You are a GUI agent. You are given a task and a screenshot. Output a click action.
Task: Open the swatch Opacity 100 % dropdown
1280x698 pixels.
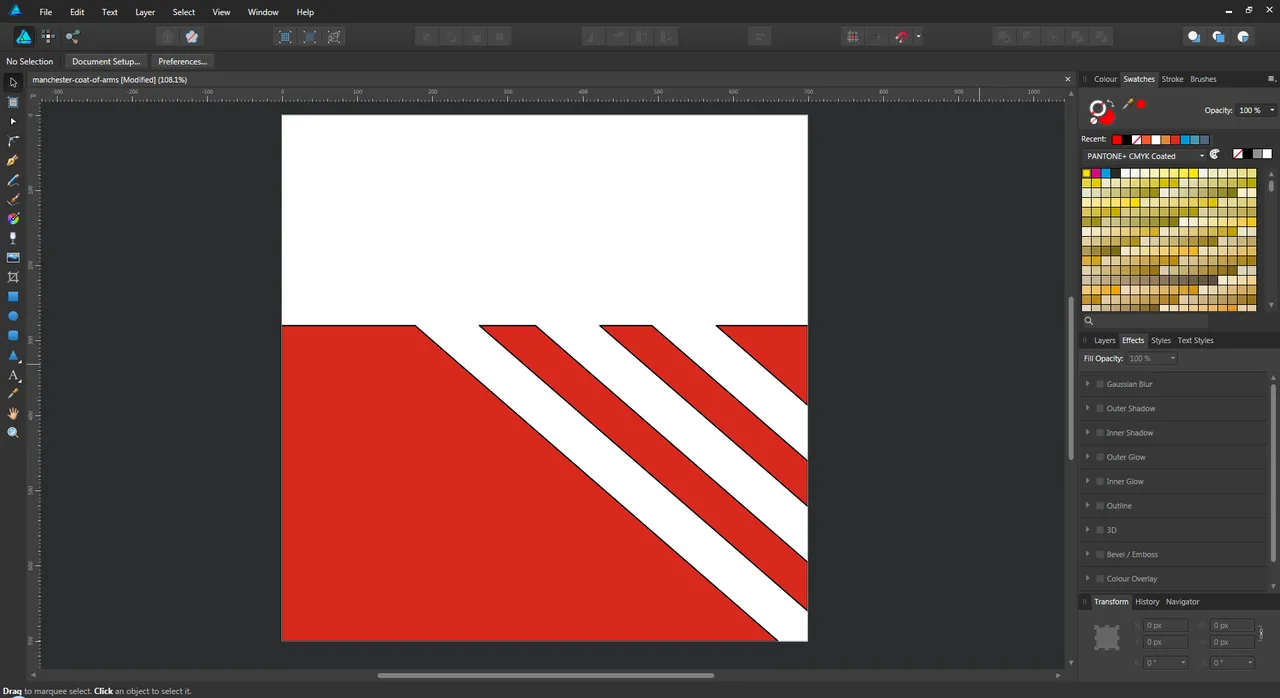(x=1257, y=110)
